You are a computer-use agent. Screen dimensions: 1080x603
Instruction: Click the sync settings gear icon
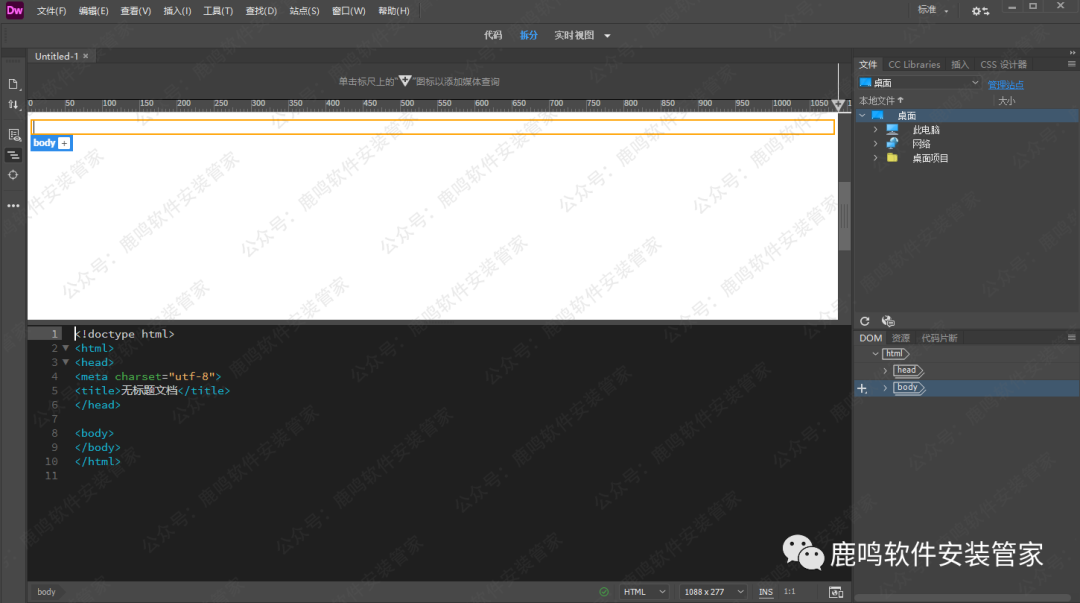coord(980,11)
